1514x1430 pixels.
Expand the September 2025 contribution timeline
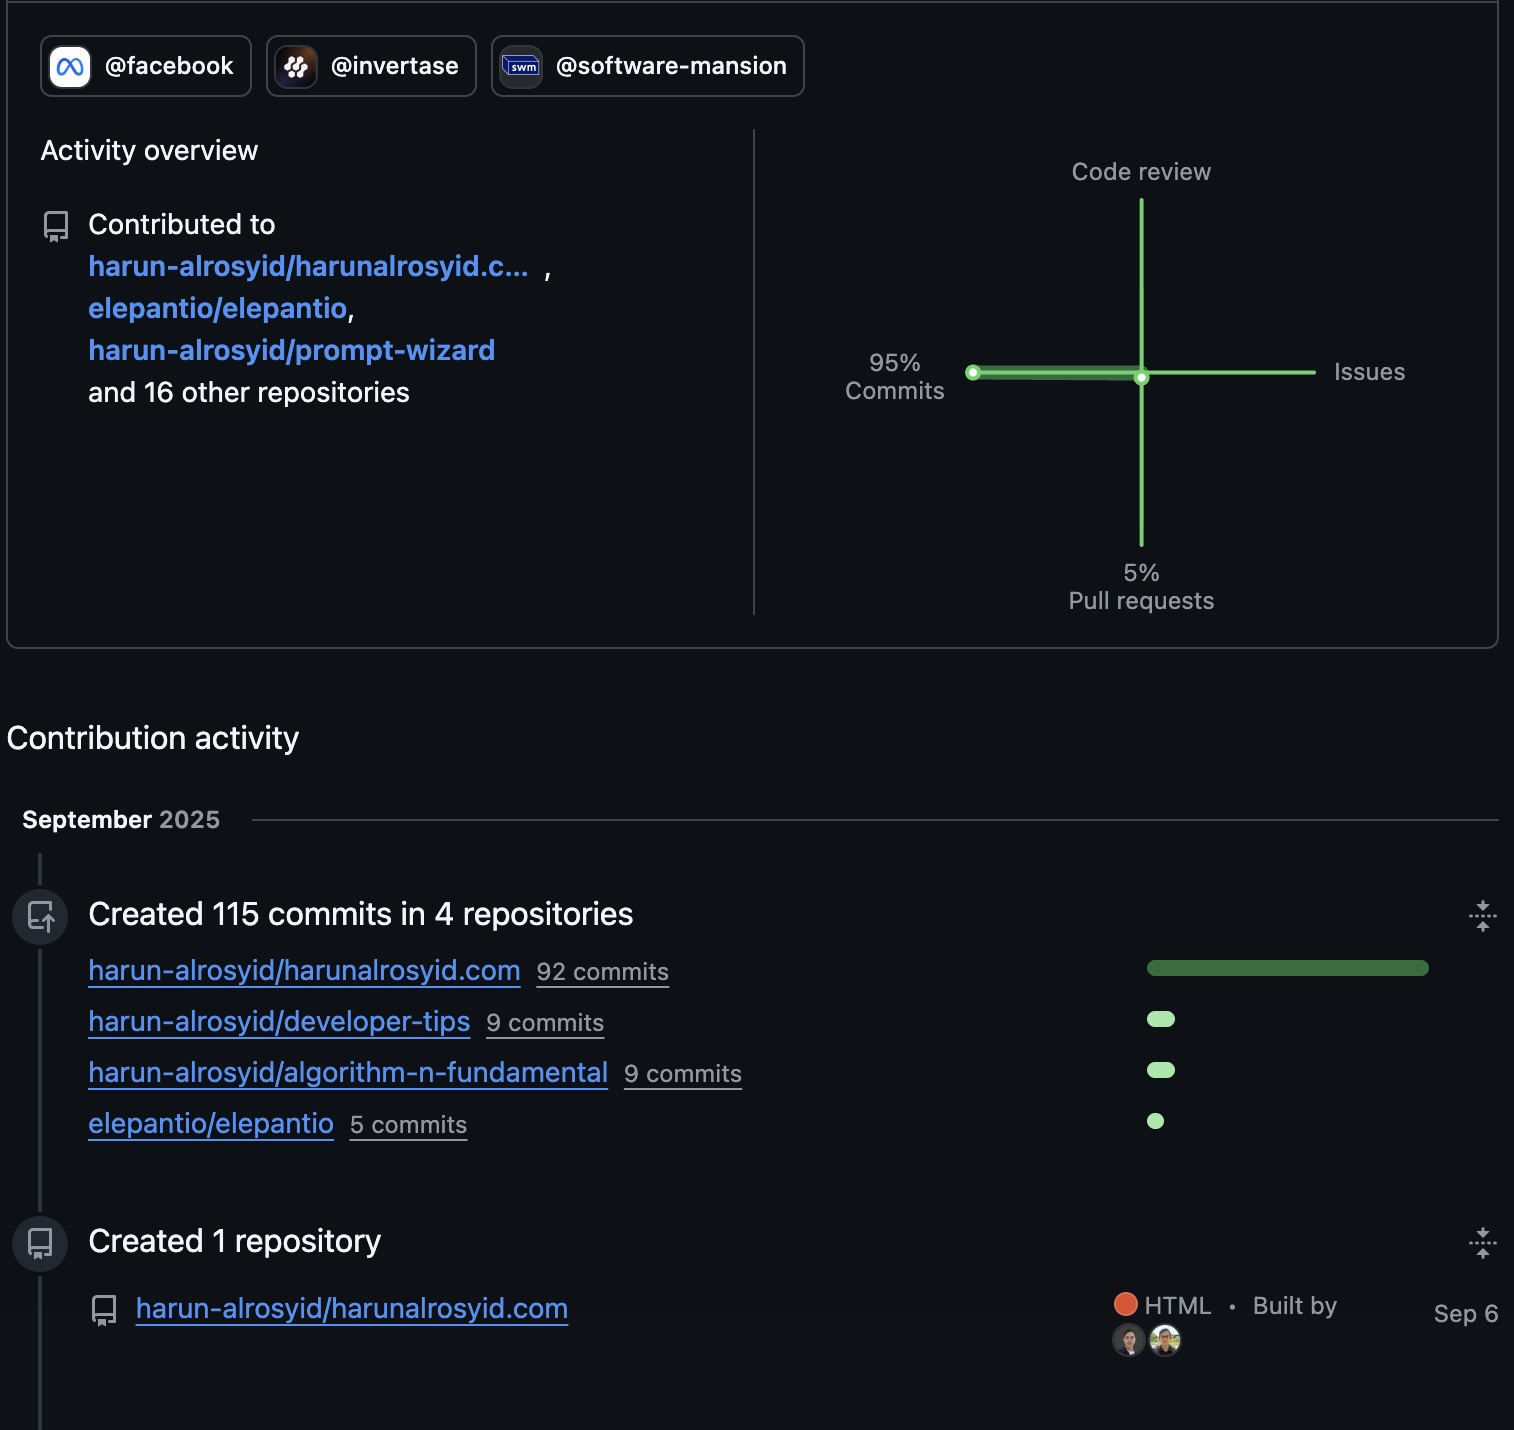(121, 819)
